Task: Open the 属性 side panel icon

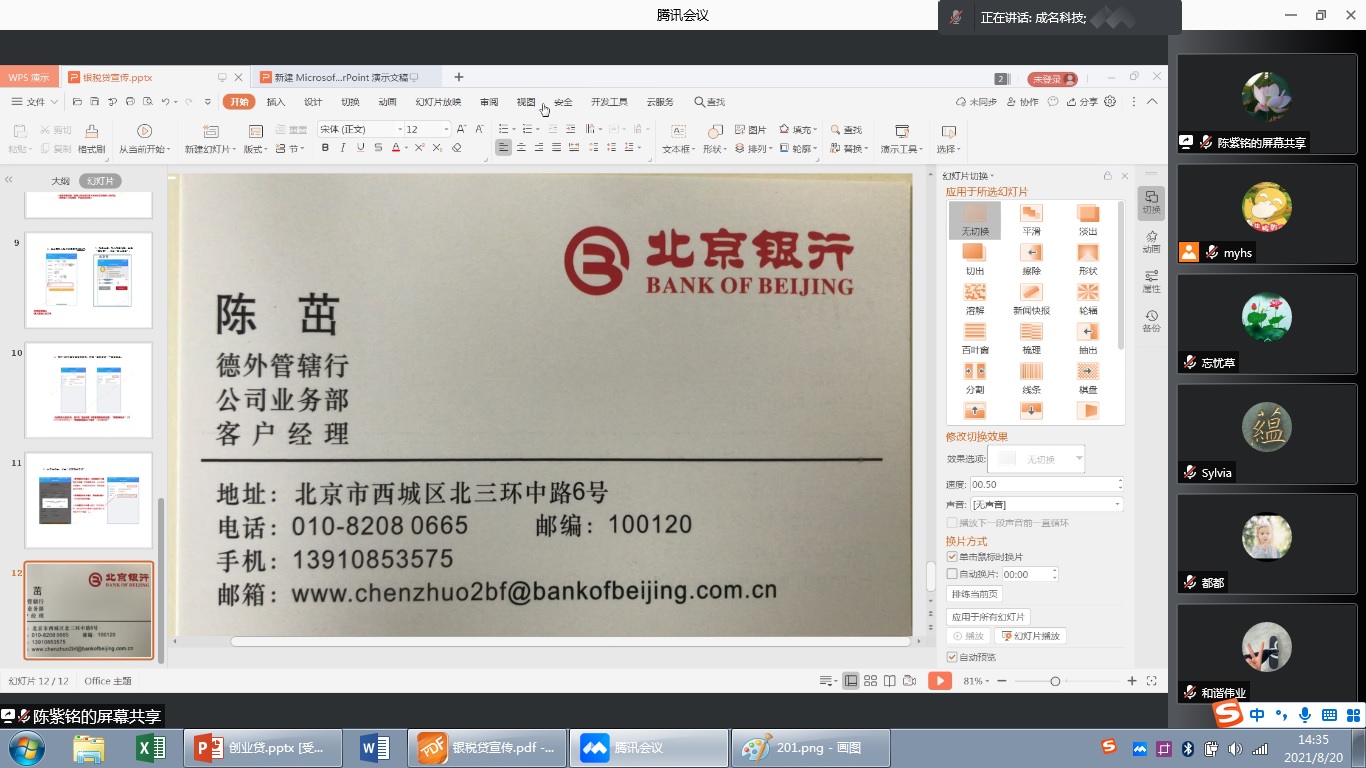Action: [1151, 281]
